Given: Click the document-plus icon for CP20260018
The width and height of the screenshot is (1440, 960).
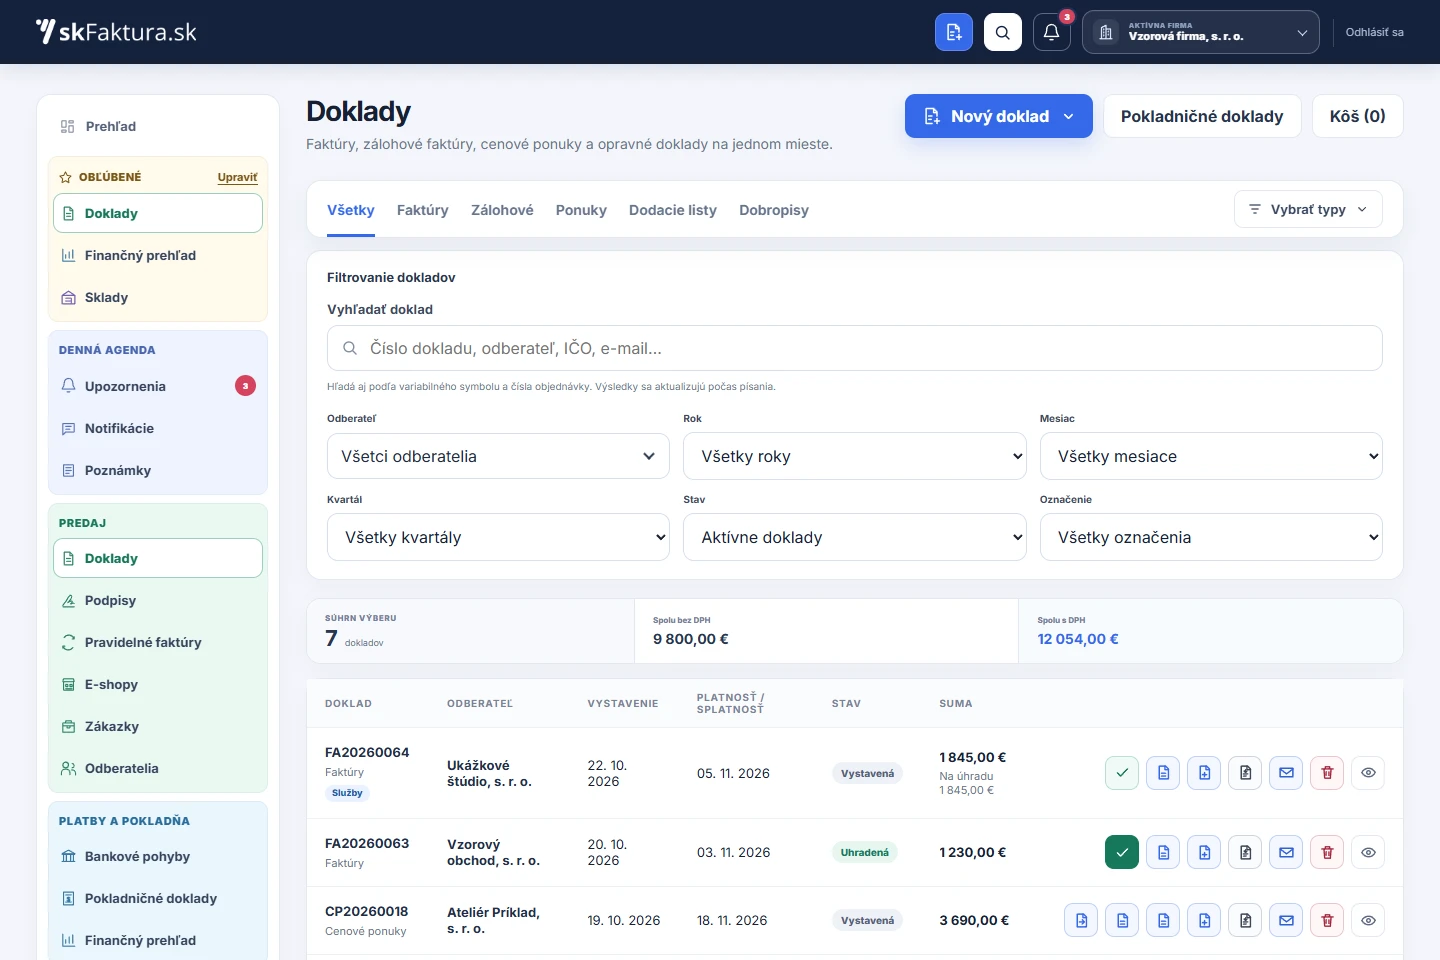Looking at the screenshot, I should tap(1205, 920).
